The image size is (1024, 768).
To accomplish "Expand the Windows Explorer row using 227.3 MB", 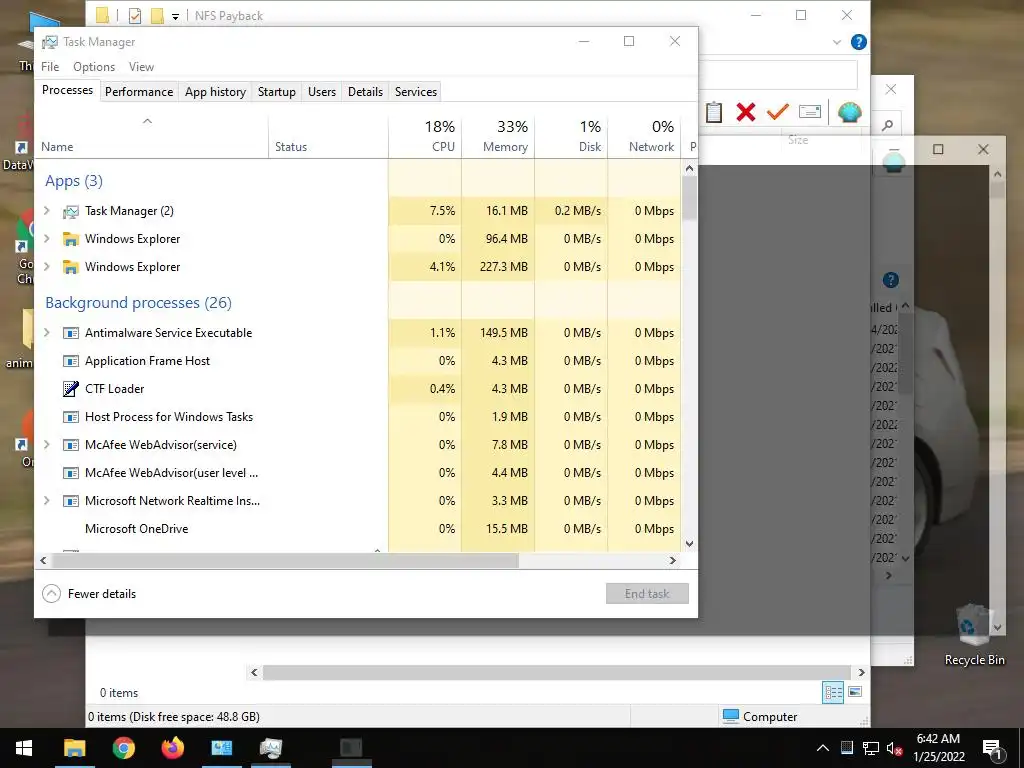I will click(46, 266).
